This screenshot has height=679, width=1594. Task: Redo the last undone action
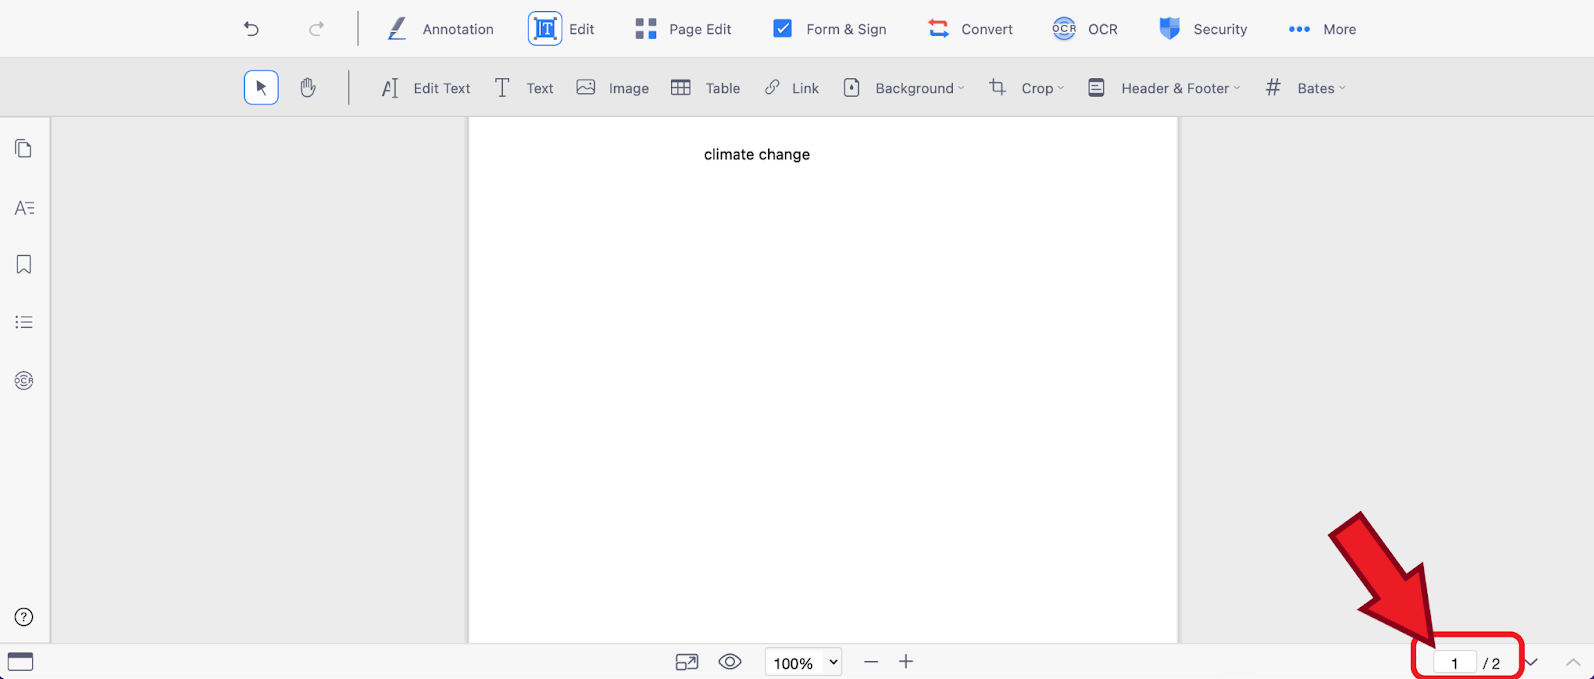click(316, 29)
